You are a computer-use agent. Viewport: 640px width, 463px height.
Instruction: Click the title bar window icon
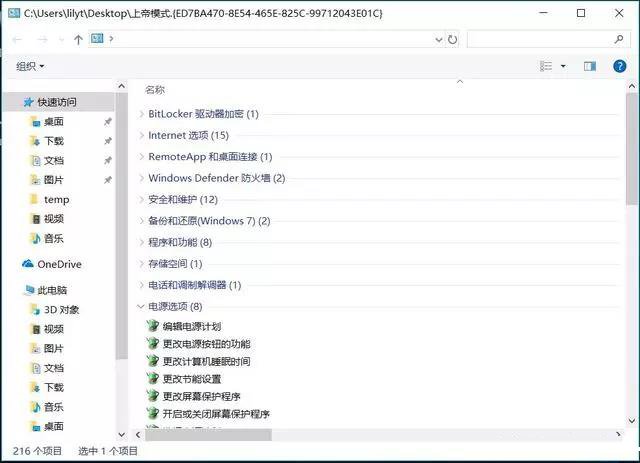click(14, 13)
